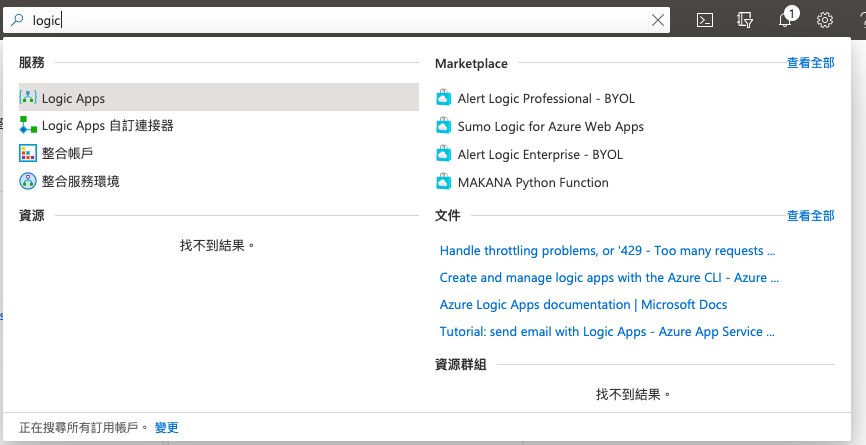Image resolution: width=866 pixels, height=445 pixels.
Task: Click the 整合帳戶 service icon
Action: point(28,153)
